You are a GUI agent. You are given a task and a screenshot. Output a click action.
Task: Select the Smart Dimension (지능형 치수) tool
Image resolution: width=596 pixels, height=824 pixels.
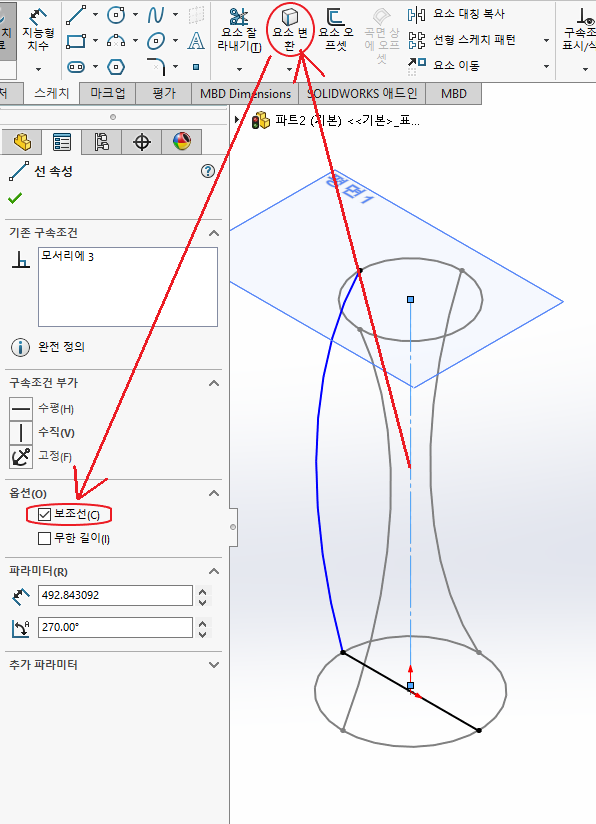point(38,30)
